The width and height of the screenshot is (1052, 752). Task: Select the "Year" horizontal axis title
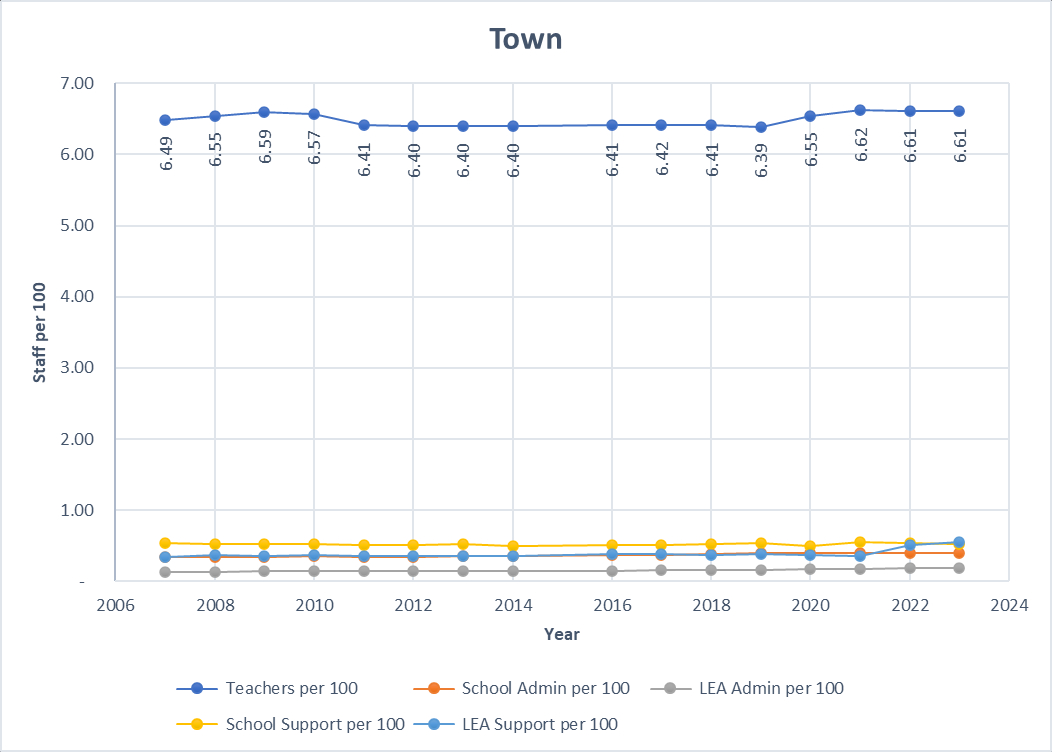click(x=561, y=634)
